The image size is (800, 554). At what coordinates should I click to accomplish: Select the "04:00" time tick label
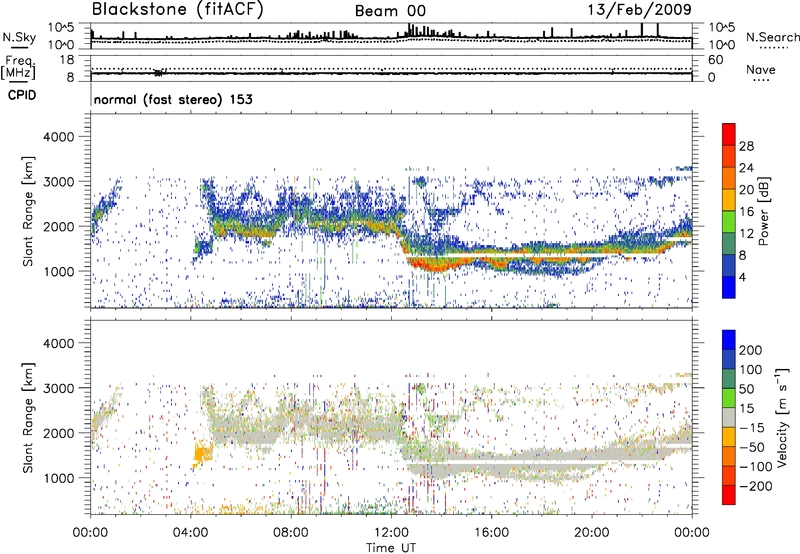pos(190,533)
